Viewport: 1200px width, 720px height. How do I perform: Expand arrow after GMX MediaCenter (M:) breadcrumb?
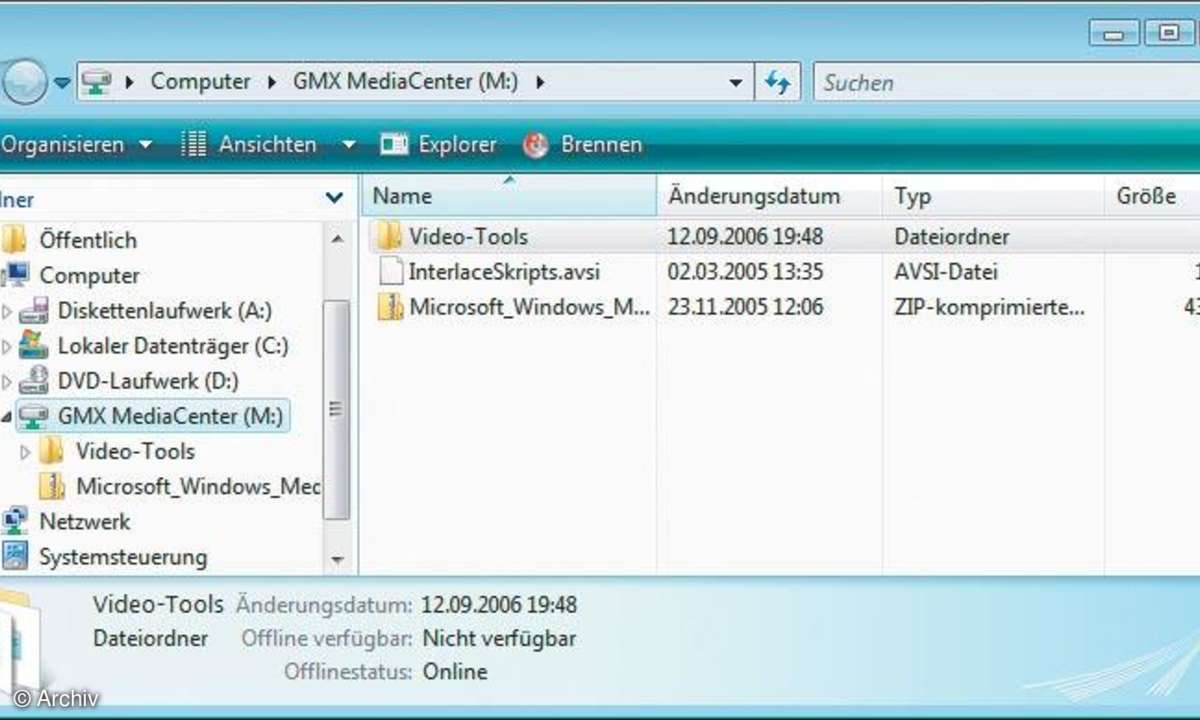pyautogui.click(x=541, y=82)
